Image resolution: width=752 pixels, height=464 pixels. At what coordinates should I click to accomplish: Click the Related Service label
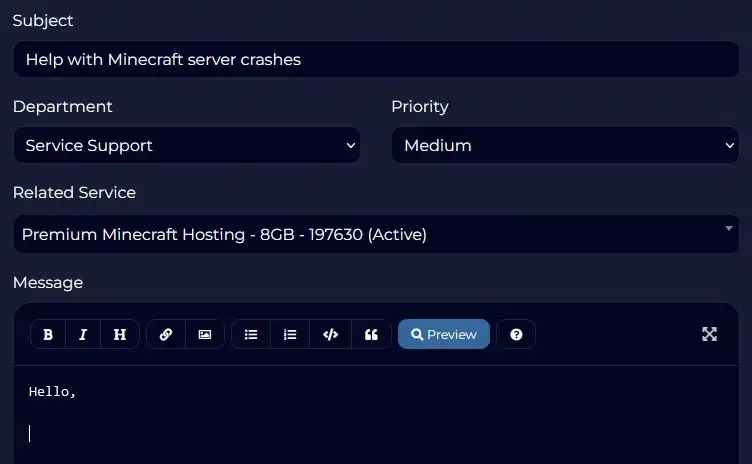74,192
